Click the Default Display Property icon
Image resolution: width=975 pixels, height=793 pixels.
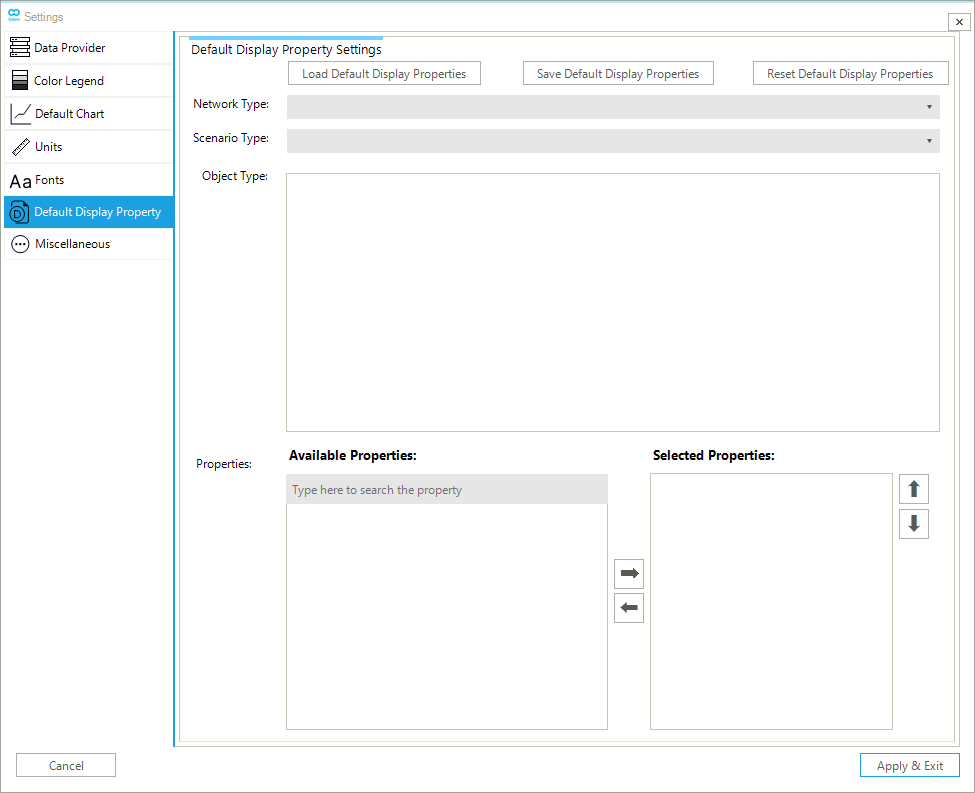(19, 212)
